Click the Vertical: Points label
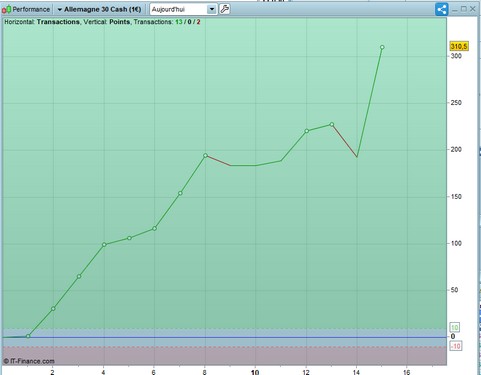 [107, 22]
